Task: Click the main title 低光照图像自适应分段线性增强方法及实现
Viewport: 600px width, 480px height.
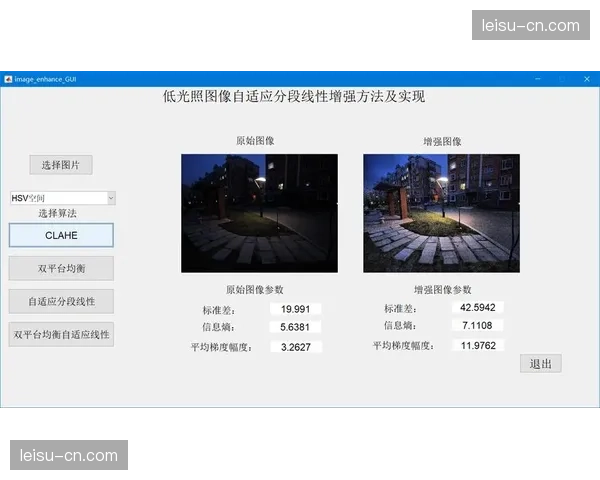Action: (294, 96)
